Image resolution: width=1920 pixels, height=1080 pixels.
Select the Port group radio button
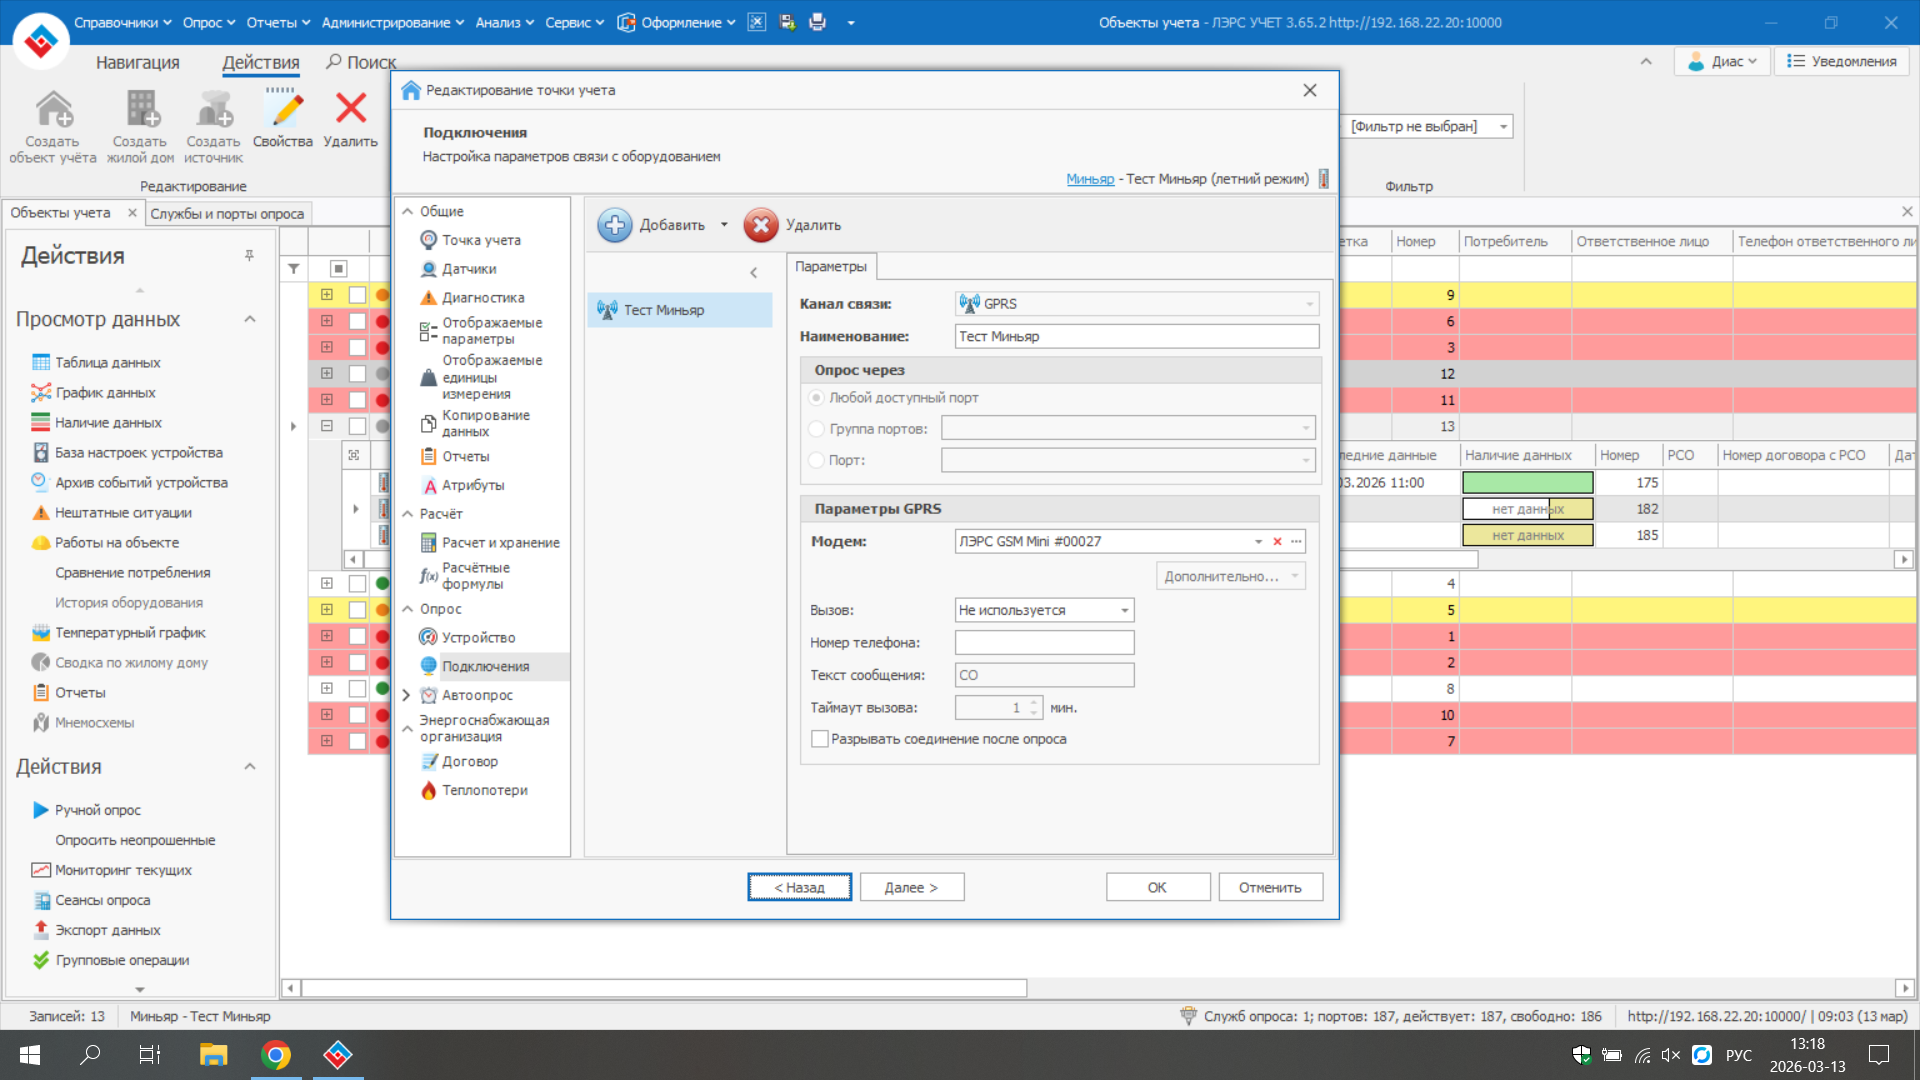[817, 429]
